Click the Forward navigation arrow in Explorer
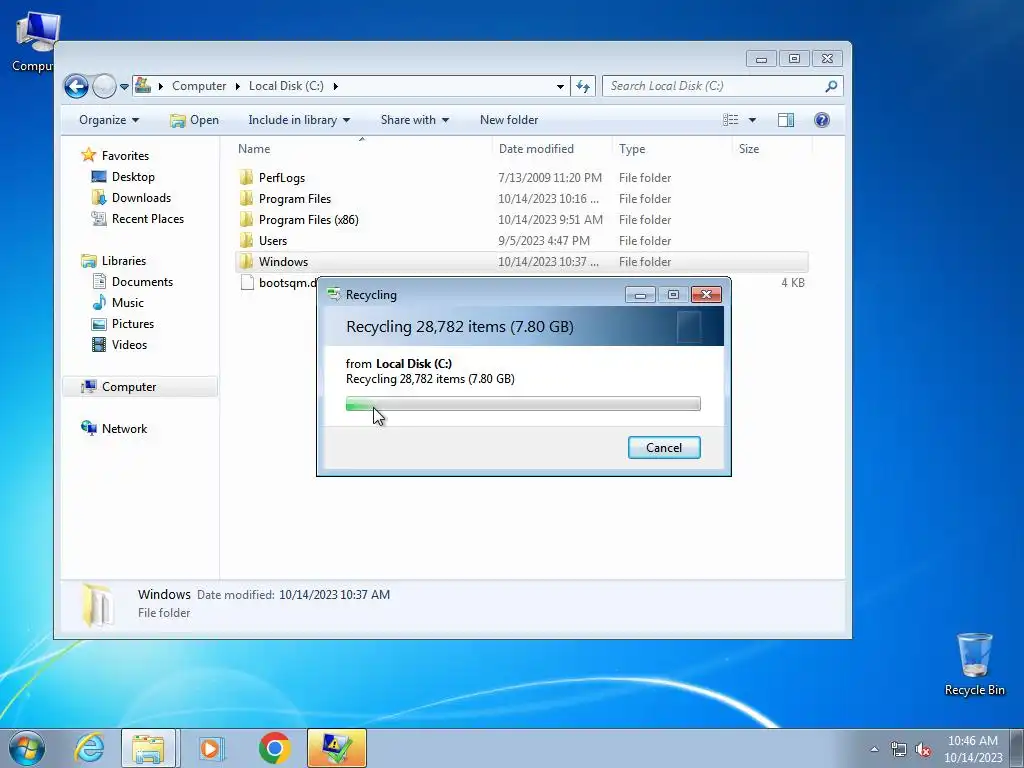 pos(104,86)
